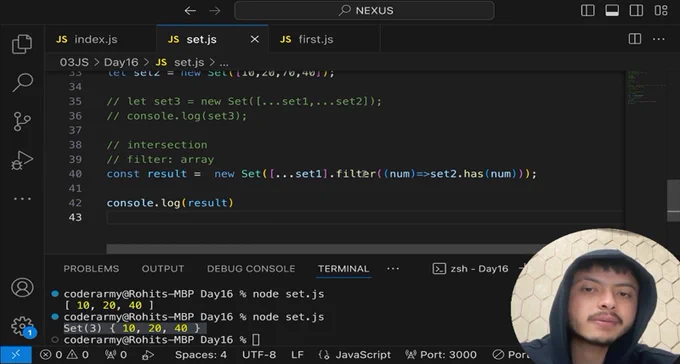Viewport: 680px width, 364px height.
Task: Click the [ 10, 20, 40 ] terminal output
Action: point(109,305)
